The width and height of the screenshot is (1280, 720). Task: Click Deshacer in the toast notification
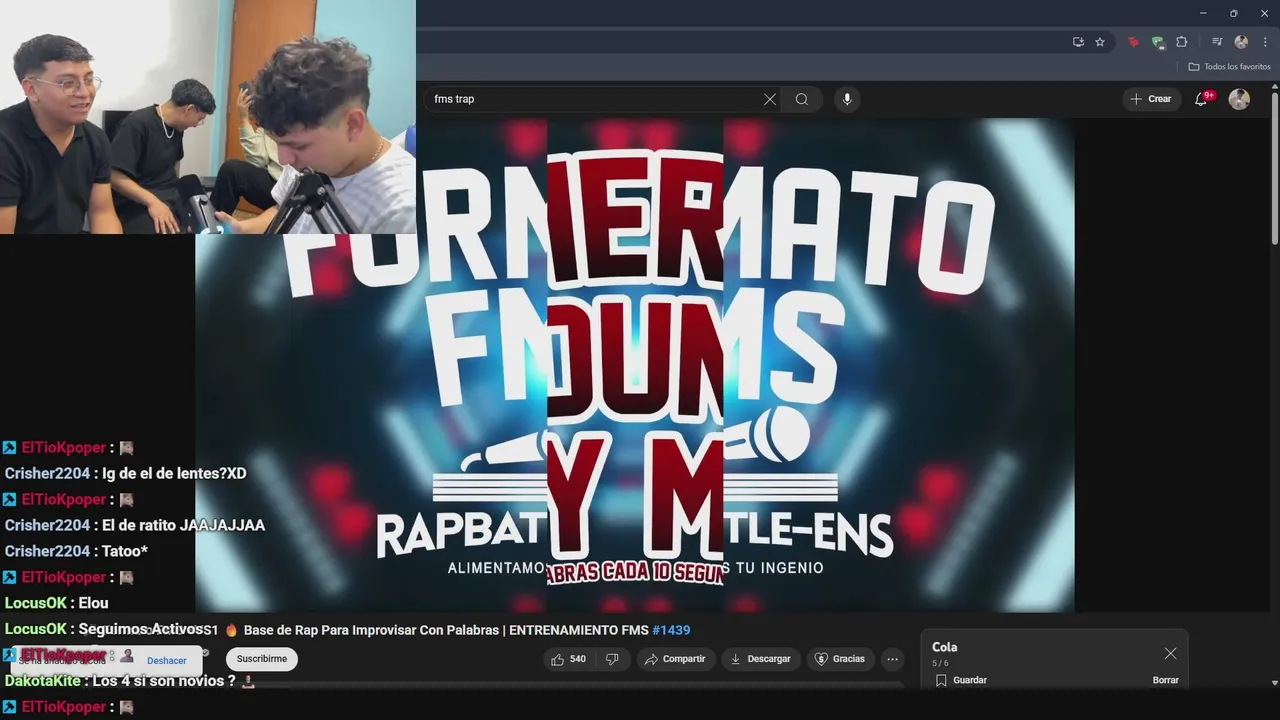coord(167,661)
